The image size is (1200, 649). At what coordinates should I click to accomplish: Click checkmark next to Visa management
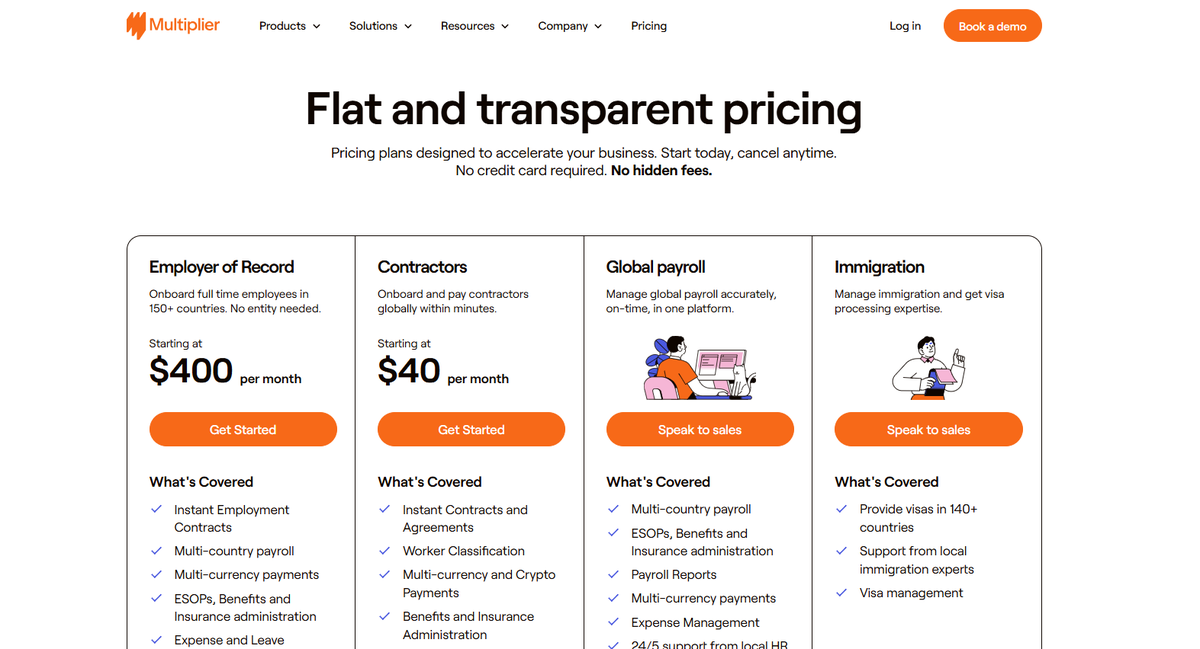point(842,593)
